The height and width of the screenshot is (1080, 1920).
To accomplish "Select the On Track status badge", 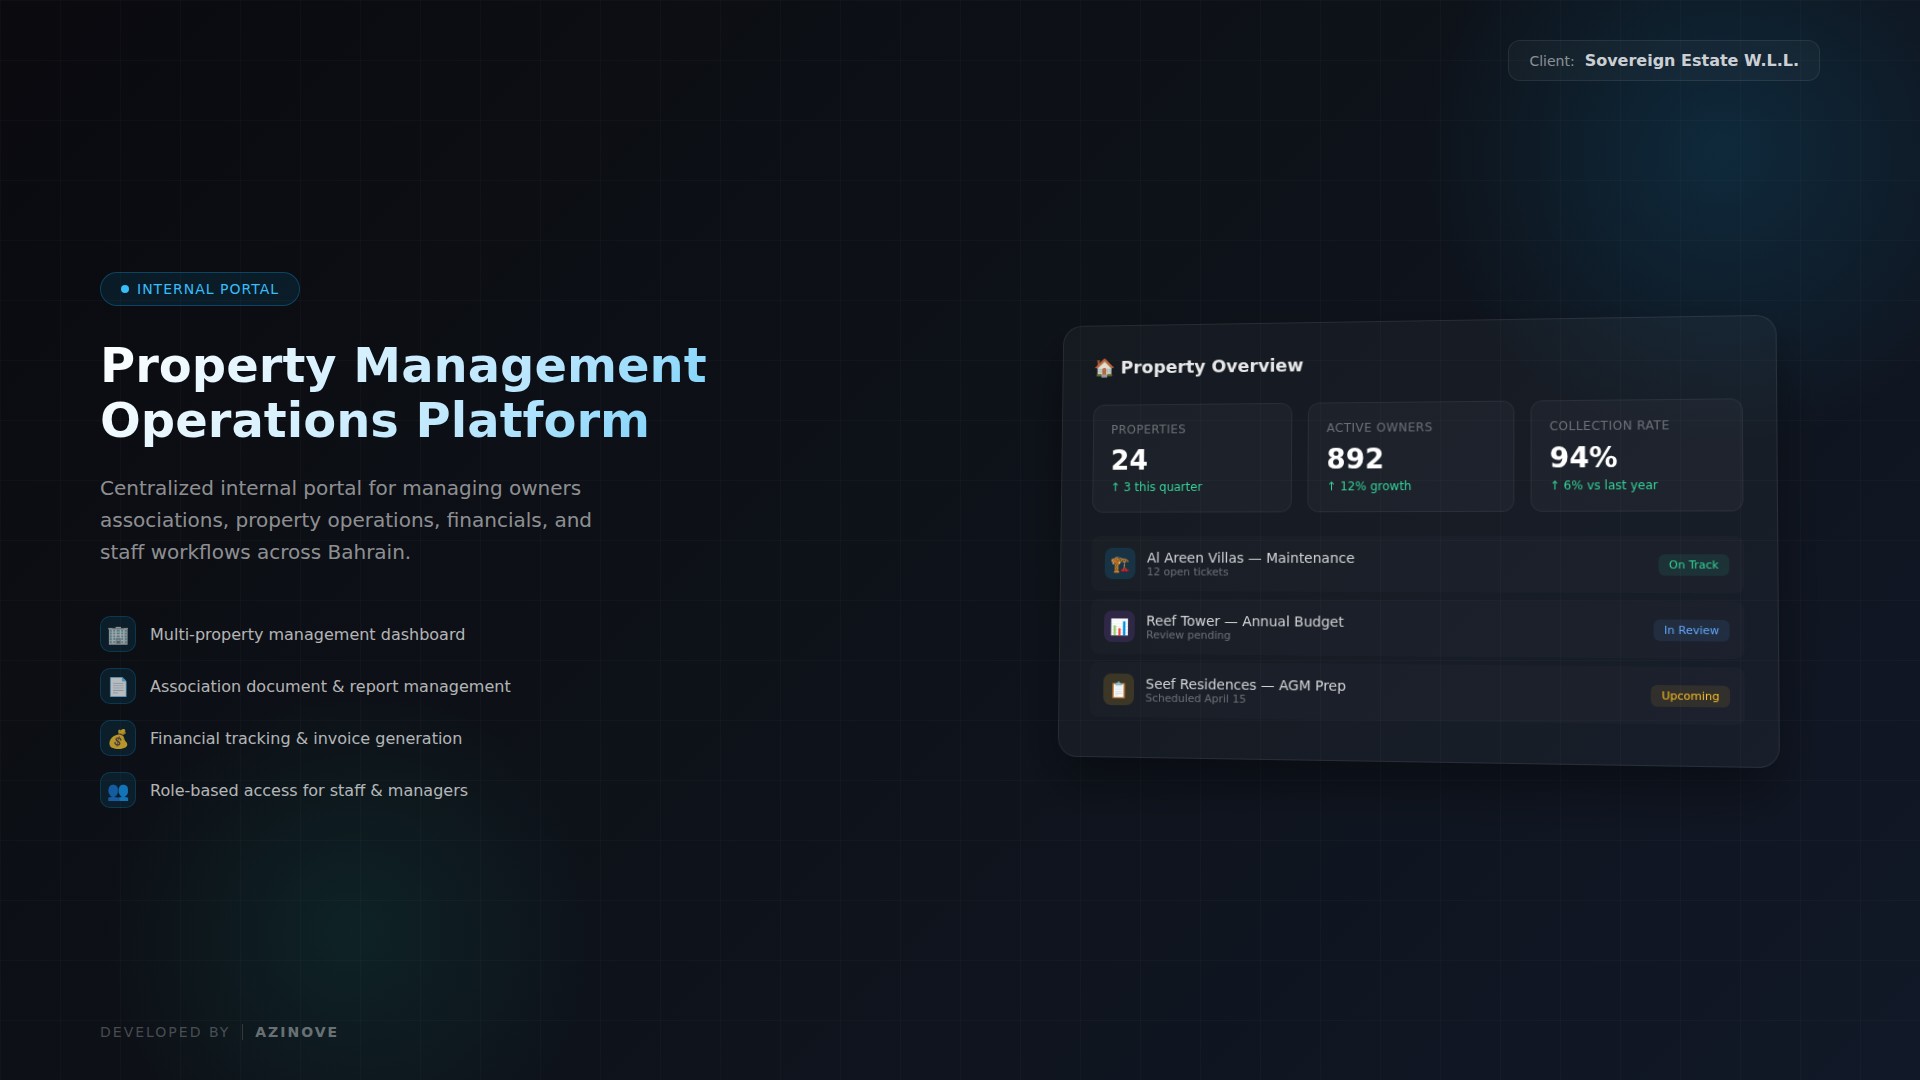I will point(1693,565).
